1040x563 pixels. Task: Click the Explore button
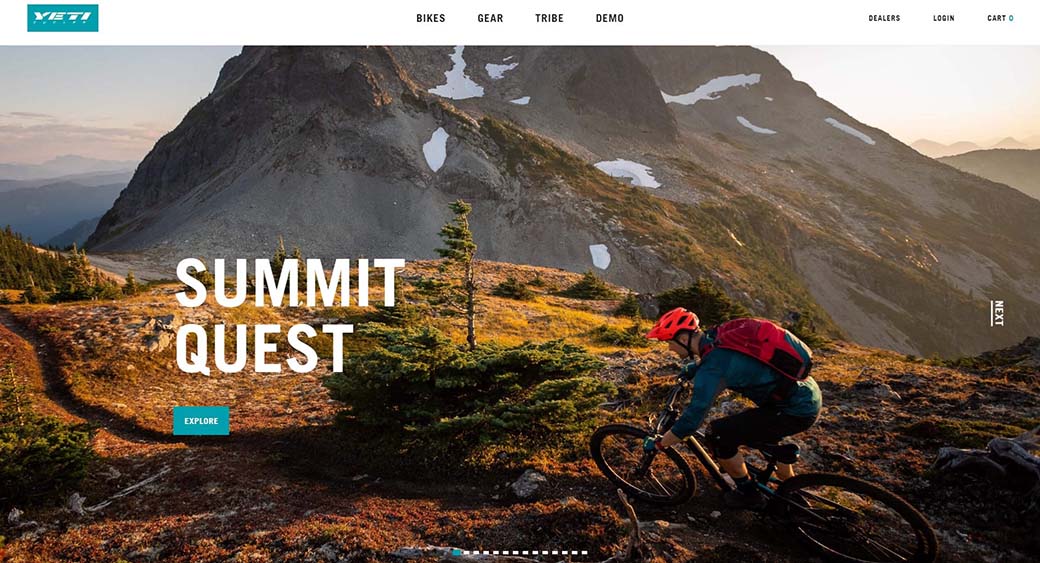(201, 420)
